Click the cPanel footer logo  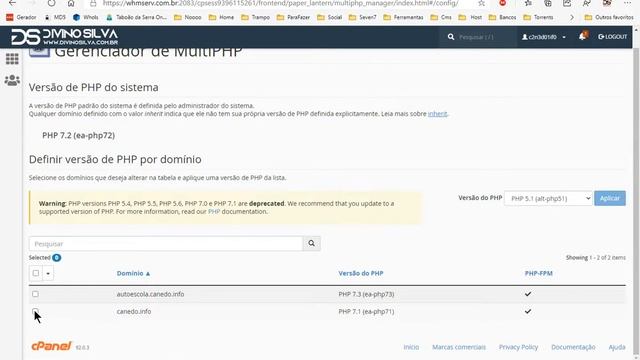pos(51,346)
